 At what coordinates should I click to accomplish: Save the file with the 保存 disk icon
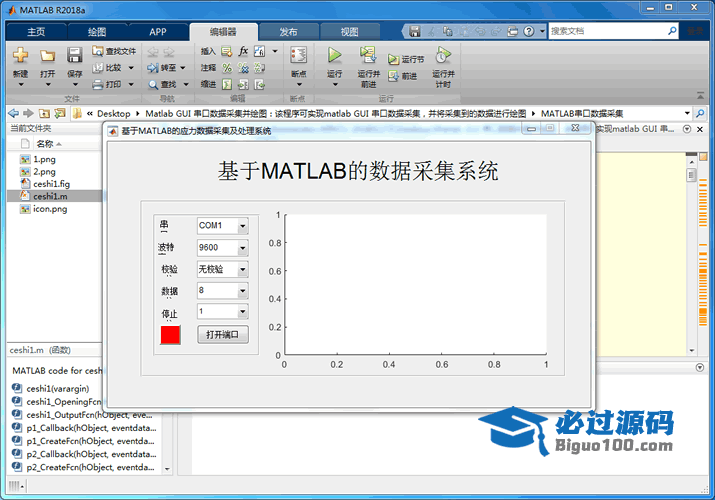[75, 55]
